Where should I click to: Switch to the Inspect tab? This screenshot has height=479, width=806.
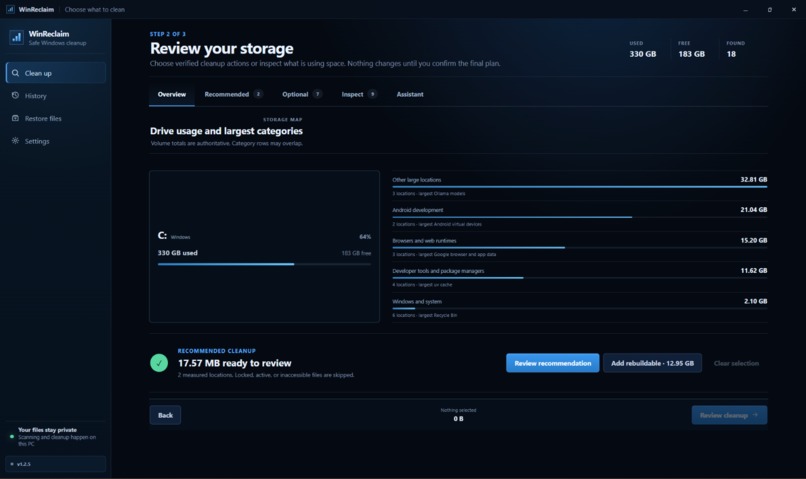[x=359, y=95]
